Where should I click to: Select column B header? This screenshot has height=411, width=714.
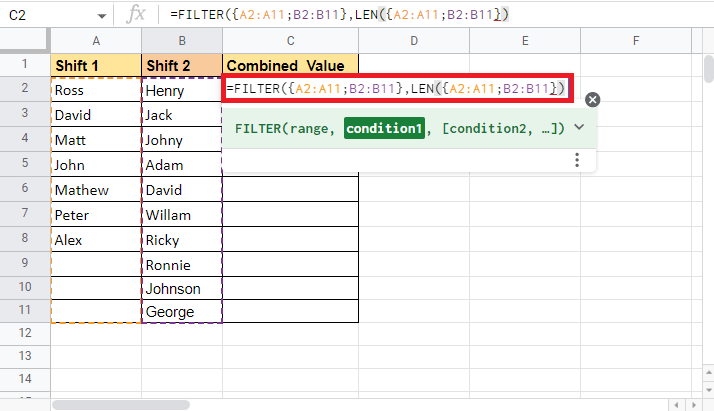[181, 41]
